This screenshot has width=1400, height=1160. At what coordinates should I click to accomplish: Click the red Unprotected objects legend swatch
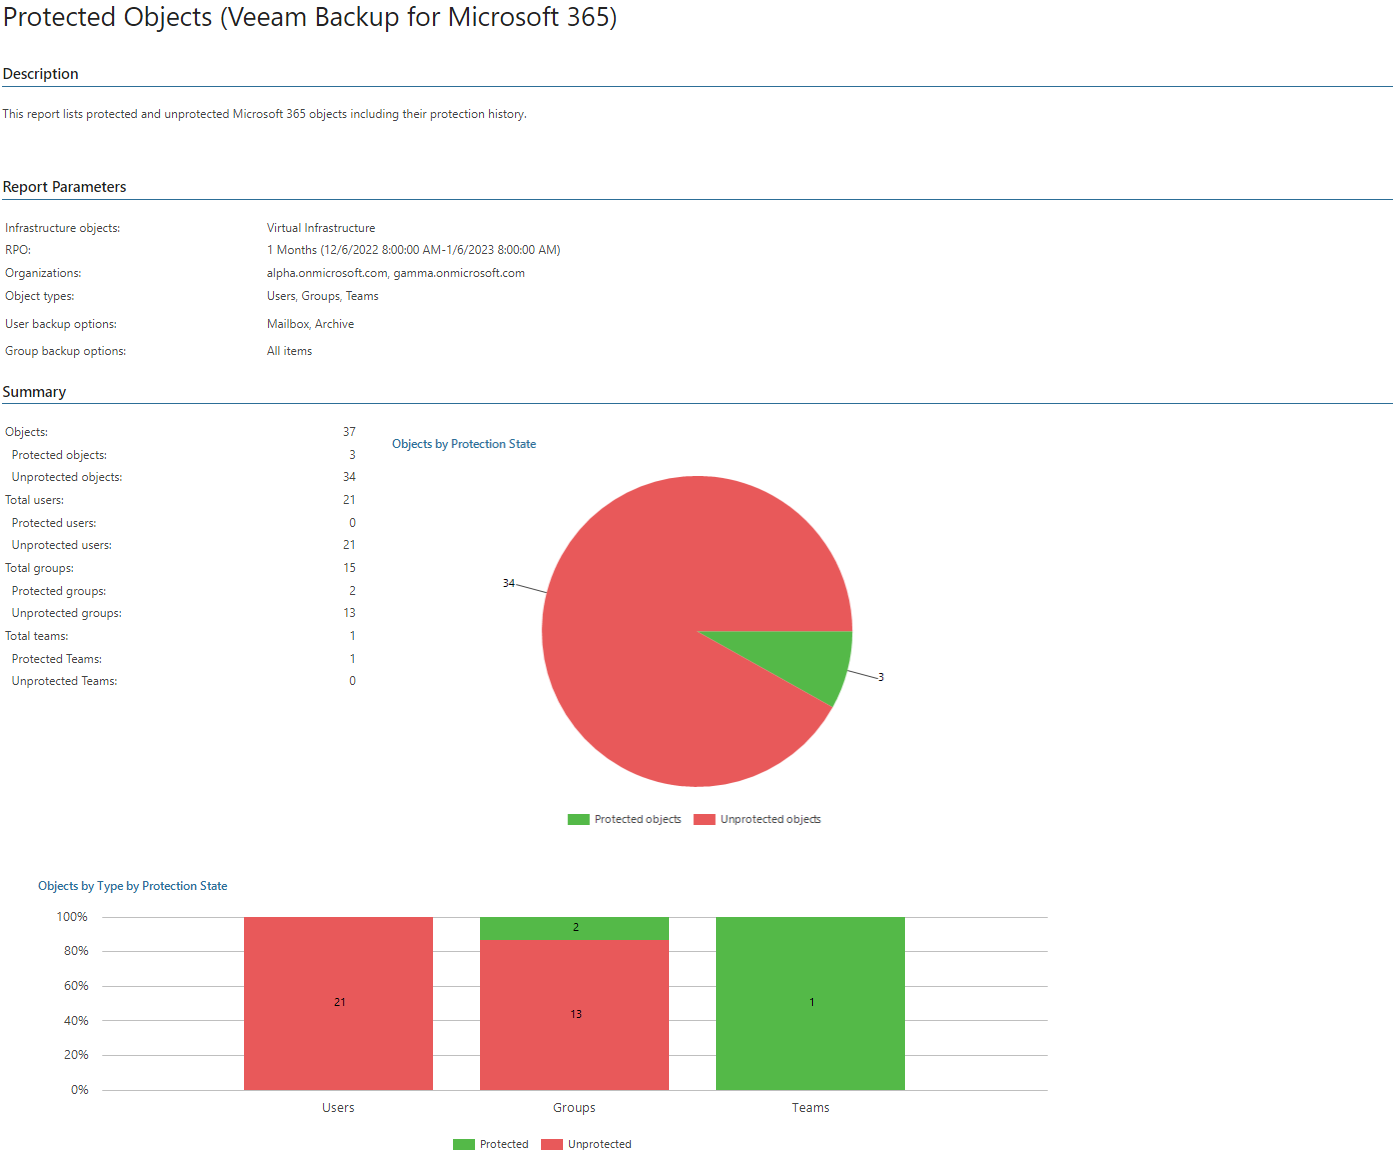pyautogui.click(x=704, y=819)
